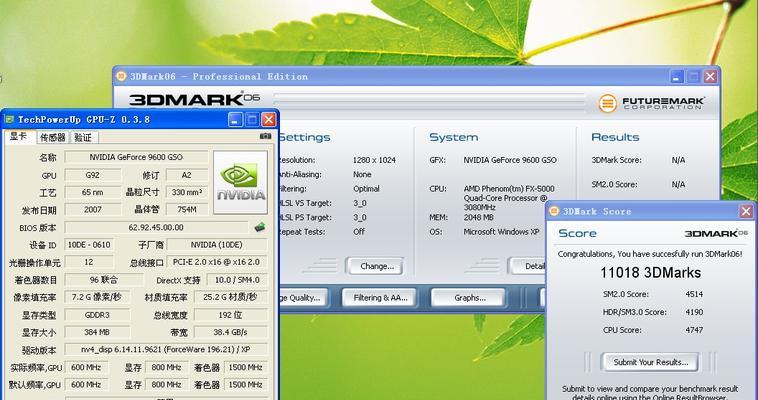758x400 pixels.
Task: Click the GDDR3 memory type value
Action: pyautogui.click(x=97, y=315)
